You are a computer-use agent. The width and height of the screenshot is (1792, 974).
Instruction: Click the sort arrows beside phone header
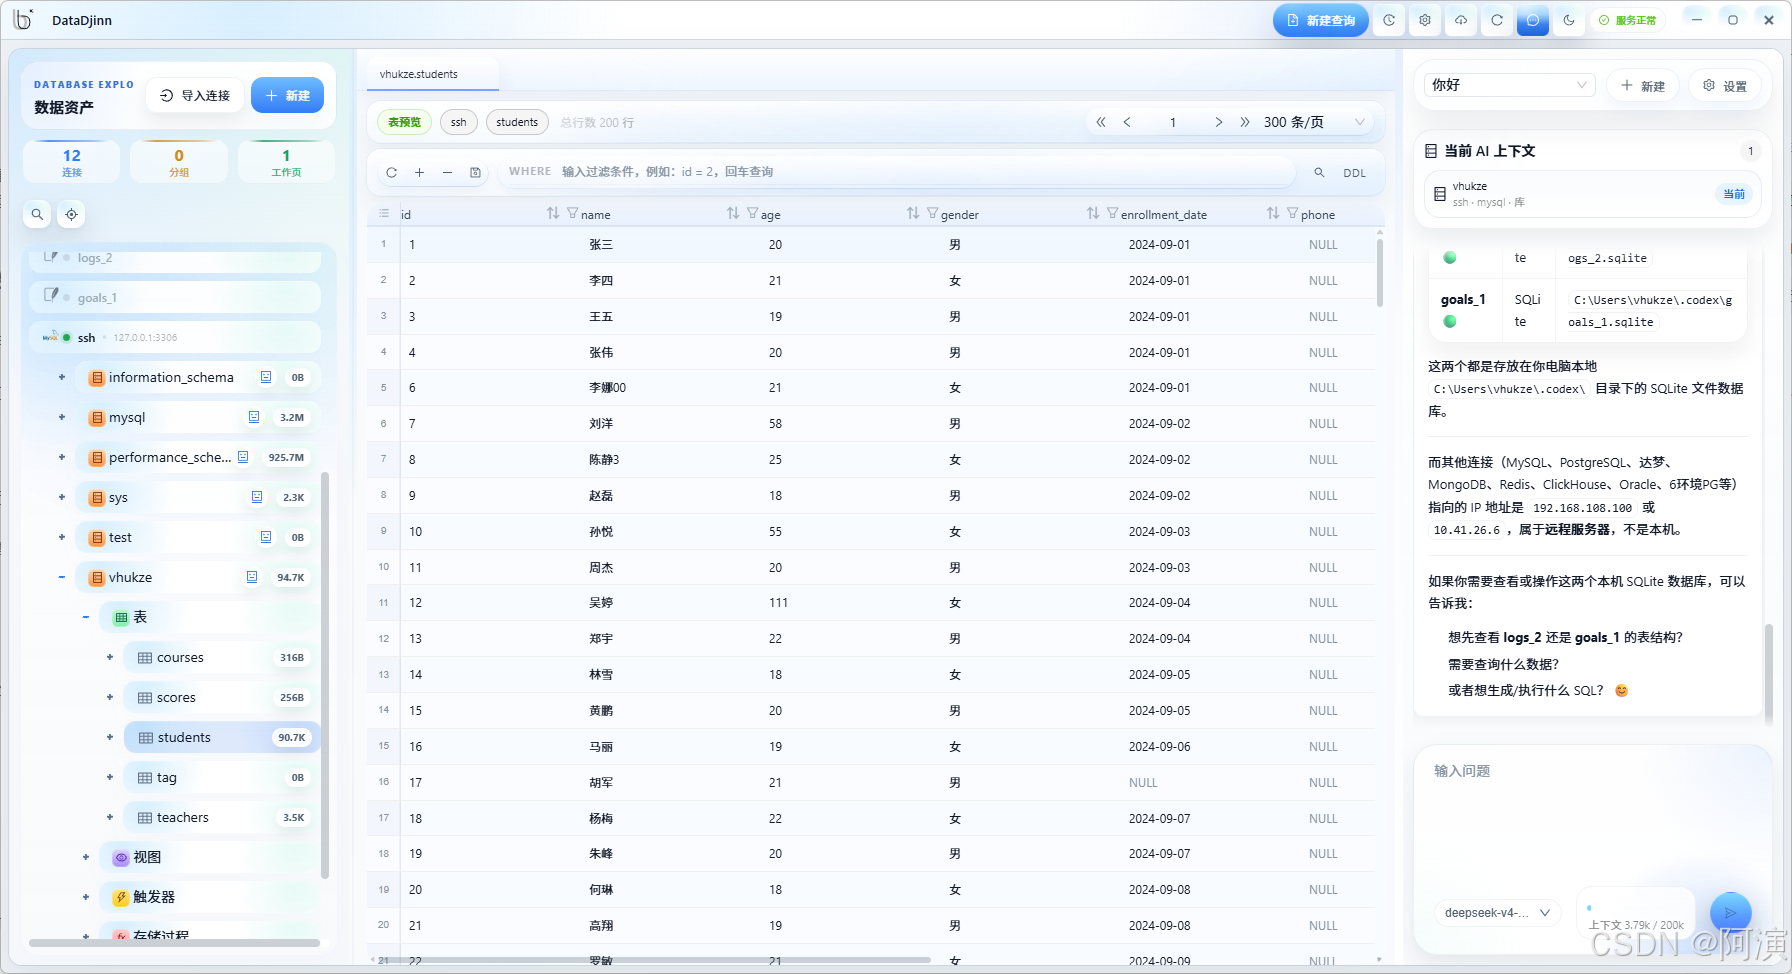[x=1273, y=214]
